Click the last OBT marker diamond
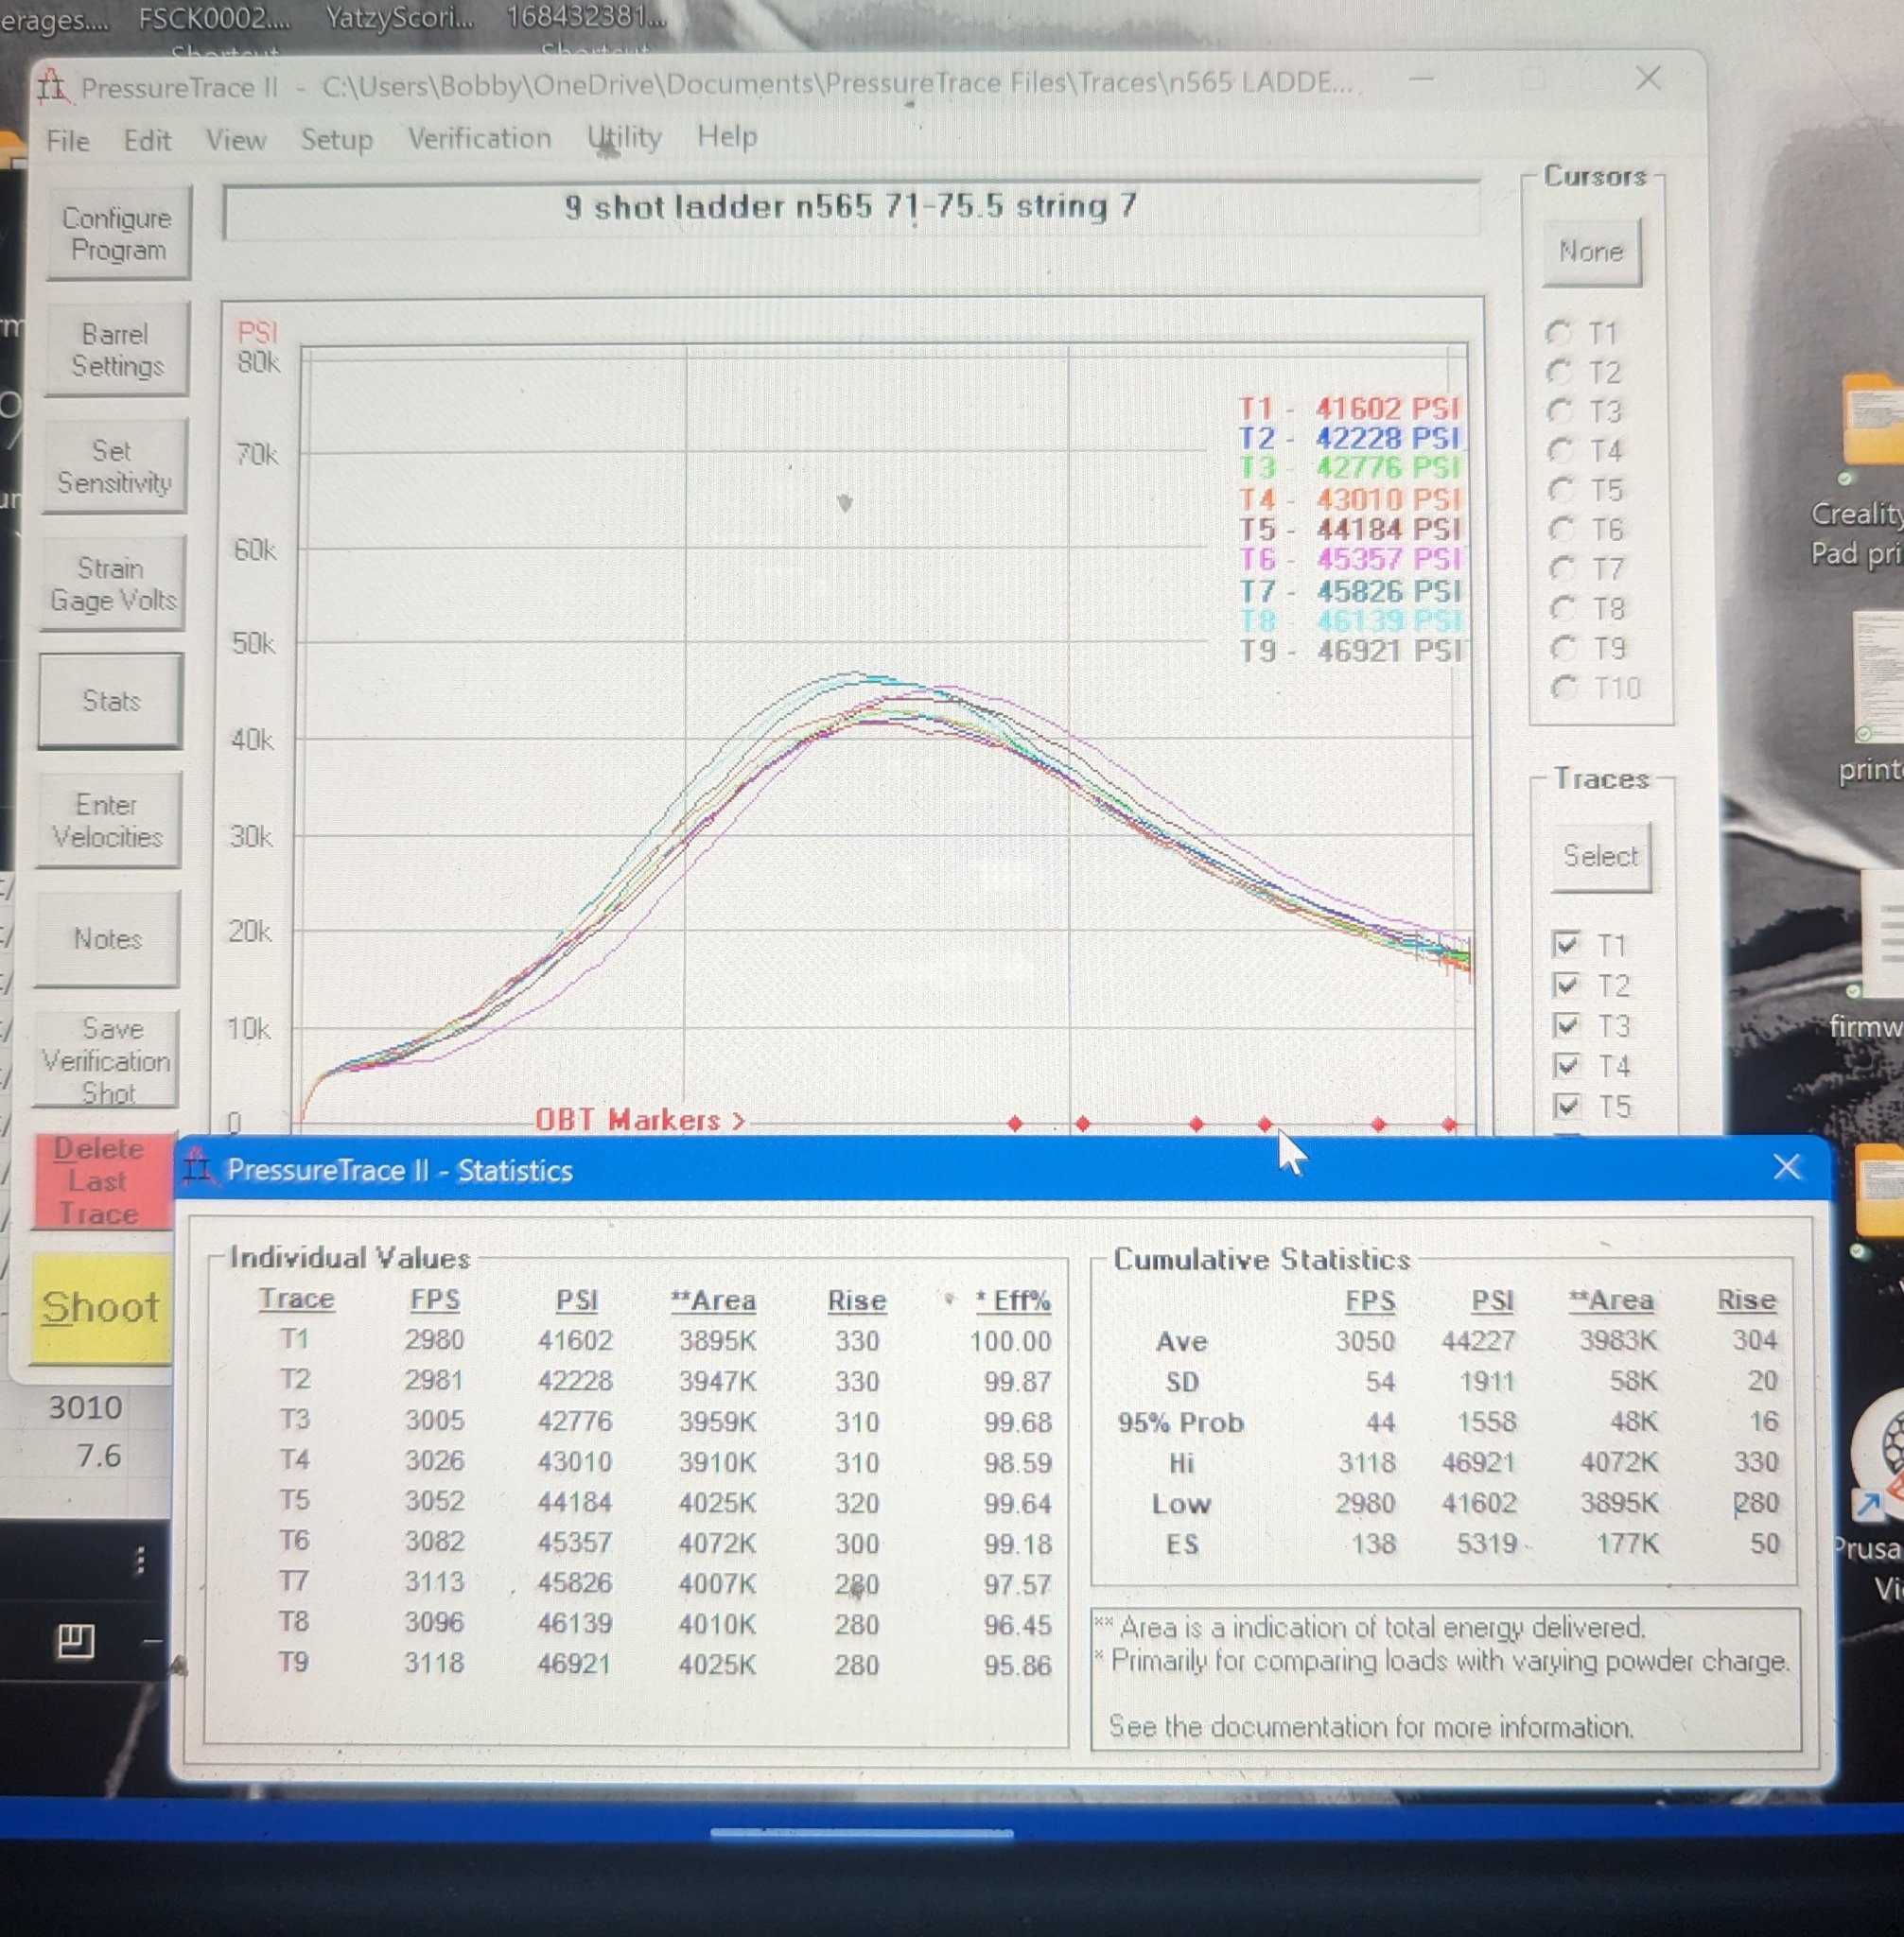The image size is (1904, 1937). [1449, 1125]
